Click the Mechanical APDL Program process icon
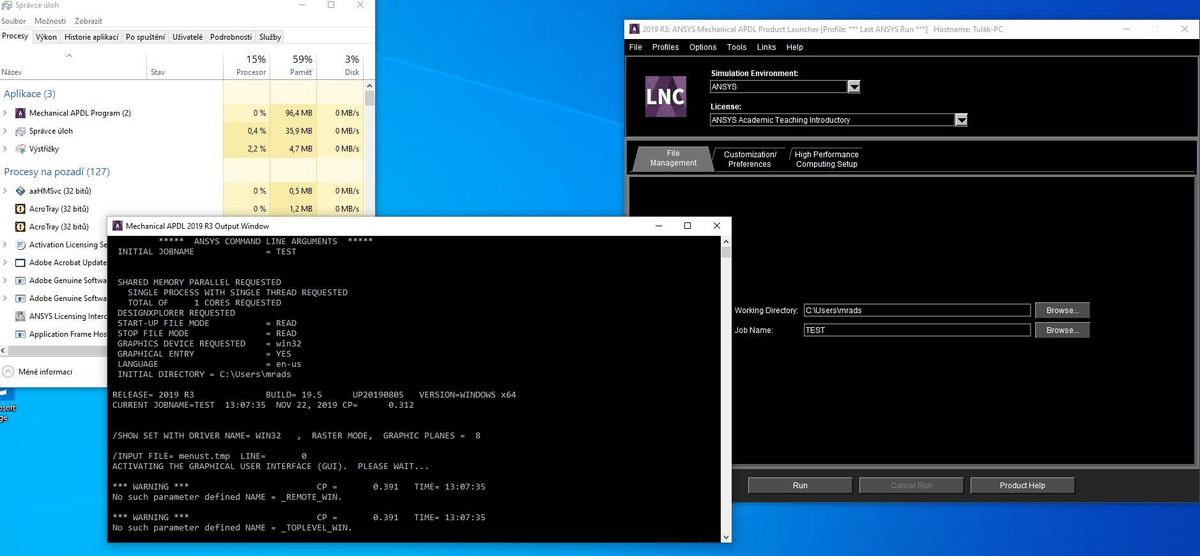Image resolution: width=1200 pixels, height=556 pixels. (x=20, y=113)
